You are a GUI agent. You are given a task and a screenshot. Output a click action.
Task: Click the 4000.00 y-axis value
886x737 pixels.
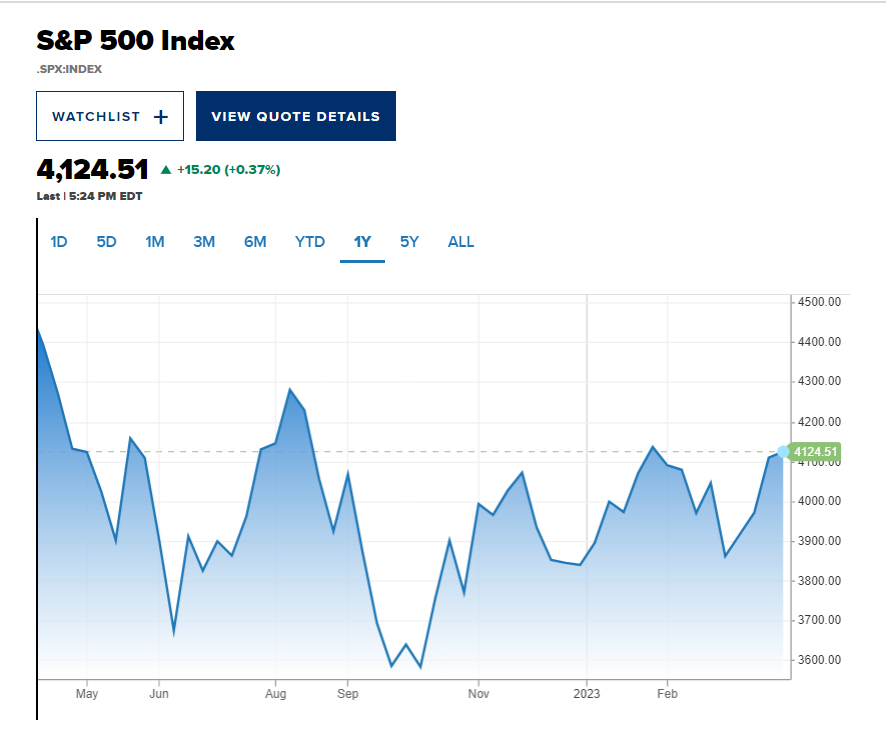pyautogui.click(x=819, y=501)
